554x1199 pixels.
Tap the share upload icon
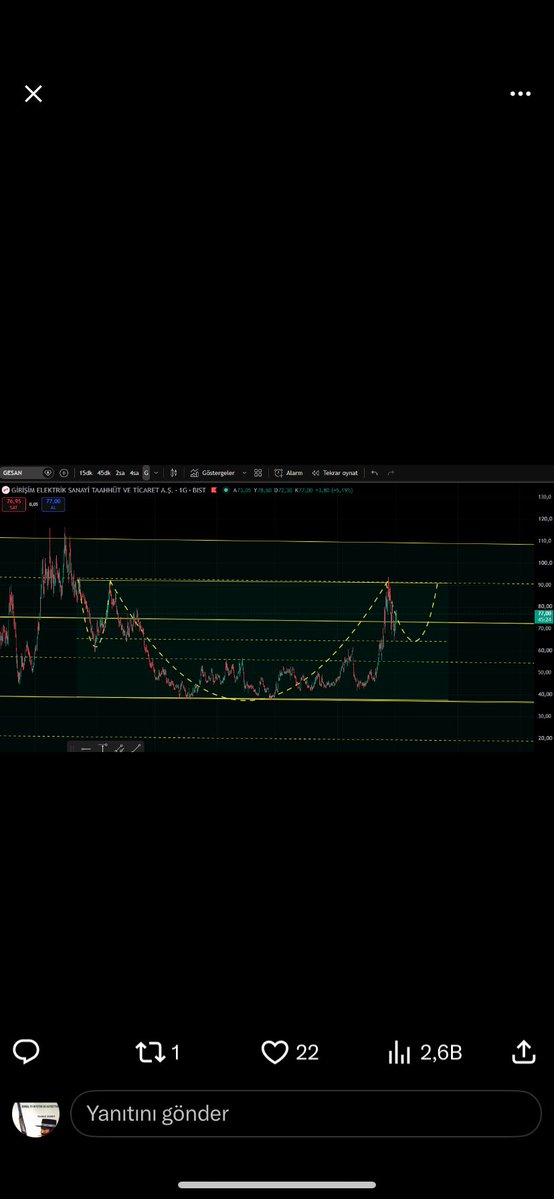tap(523, 1052)
